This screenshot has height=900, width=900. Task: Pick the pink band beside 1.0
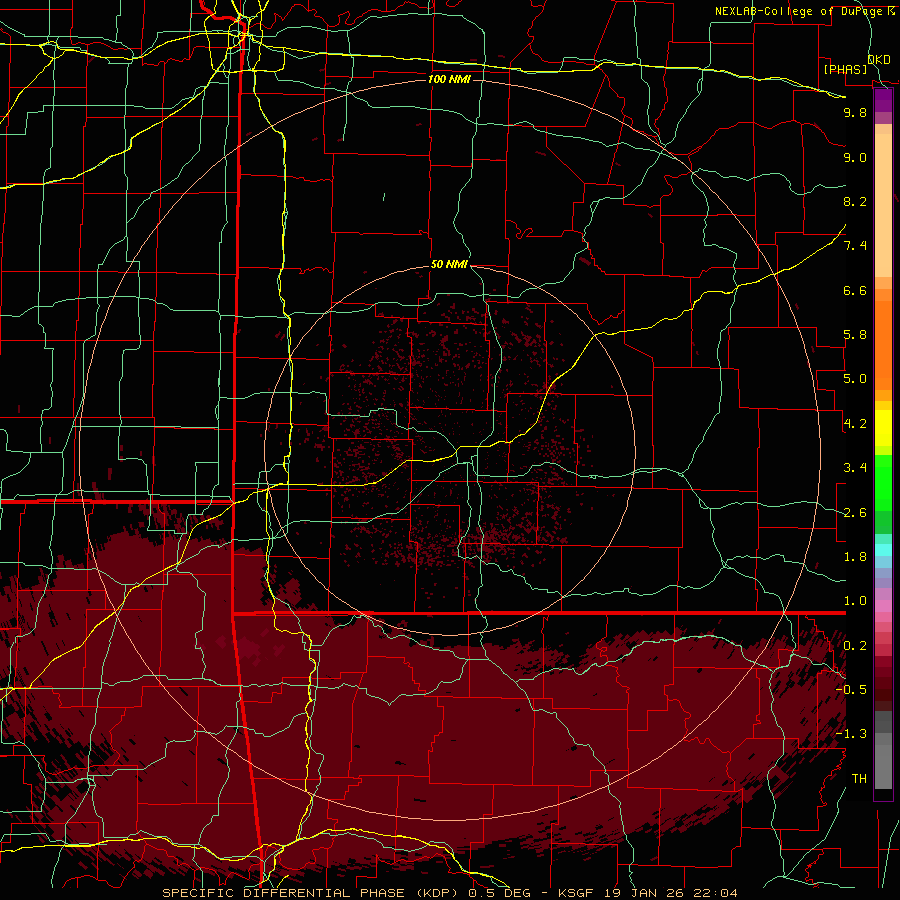(x=883, y=606)
